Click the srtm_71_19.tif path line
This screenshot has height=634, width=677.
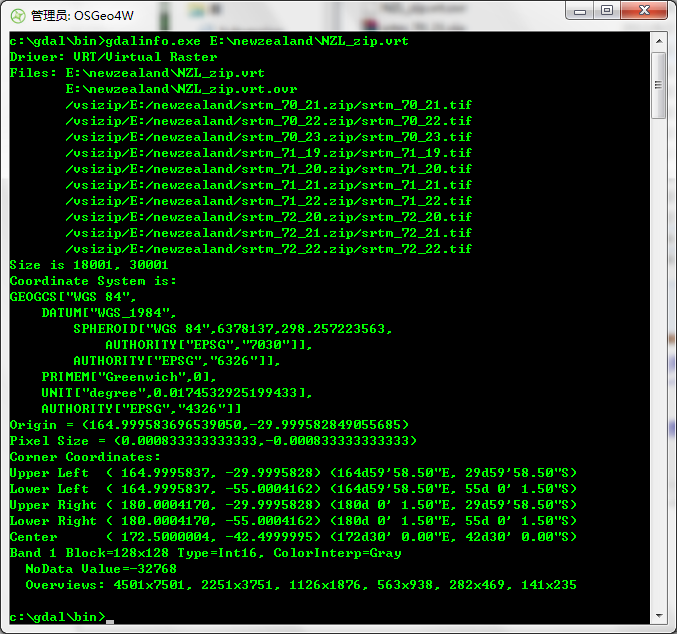point(269,153)
